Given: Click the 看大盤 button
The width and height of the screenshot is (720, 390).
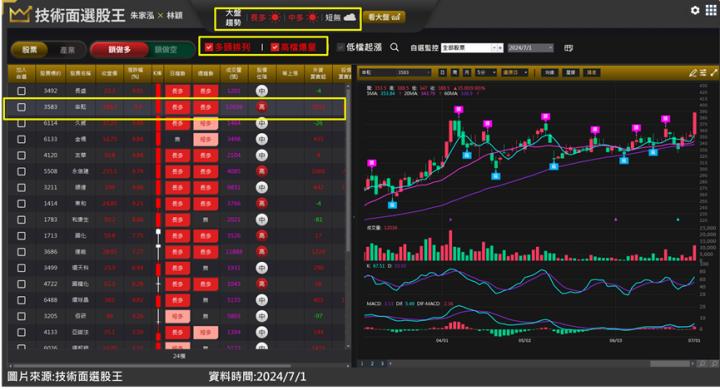Looking at the screenshot, I should (x=384, y=17).
